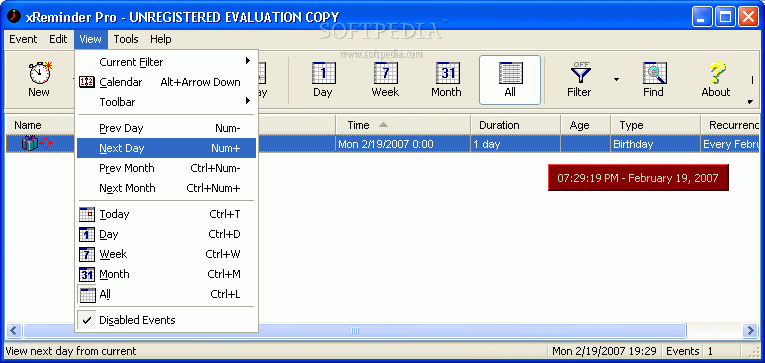Screen dimensions: 765x363
Task: Open the Tools menu
Action: coord(126,39)
